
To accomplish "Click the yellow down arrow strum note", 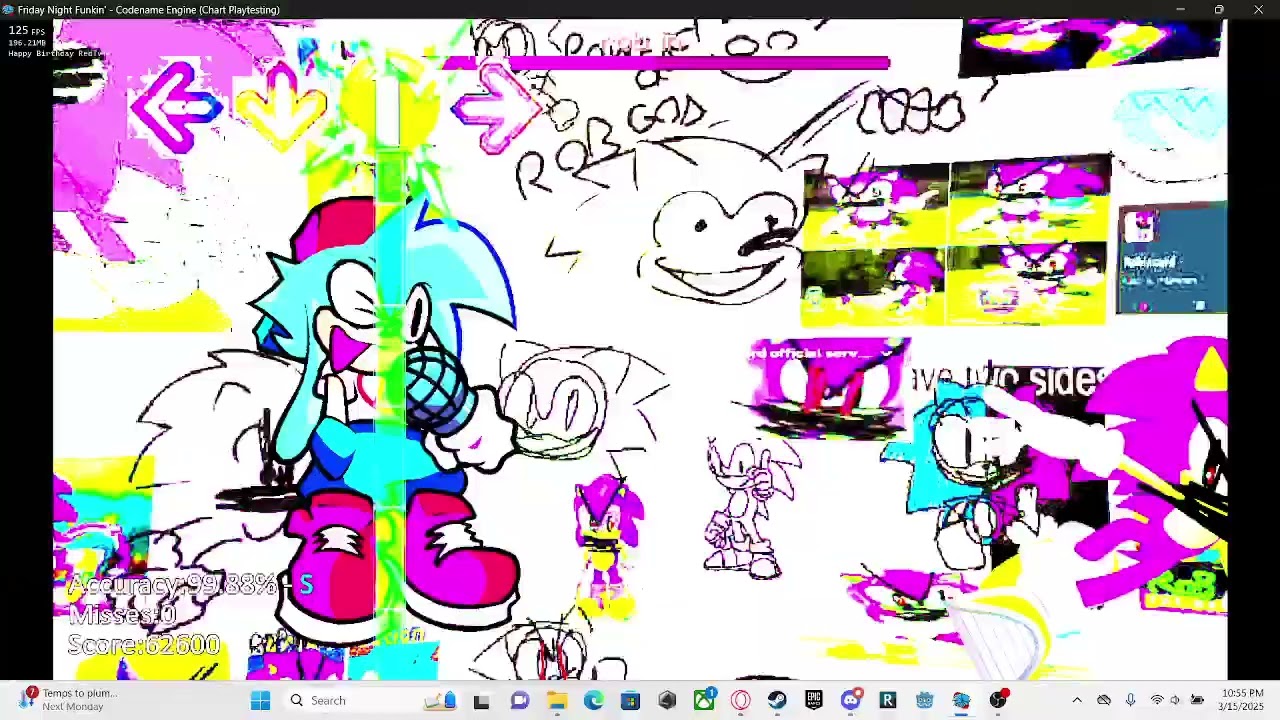I will click(x=281, y=106).
